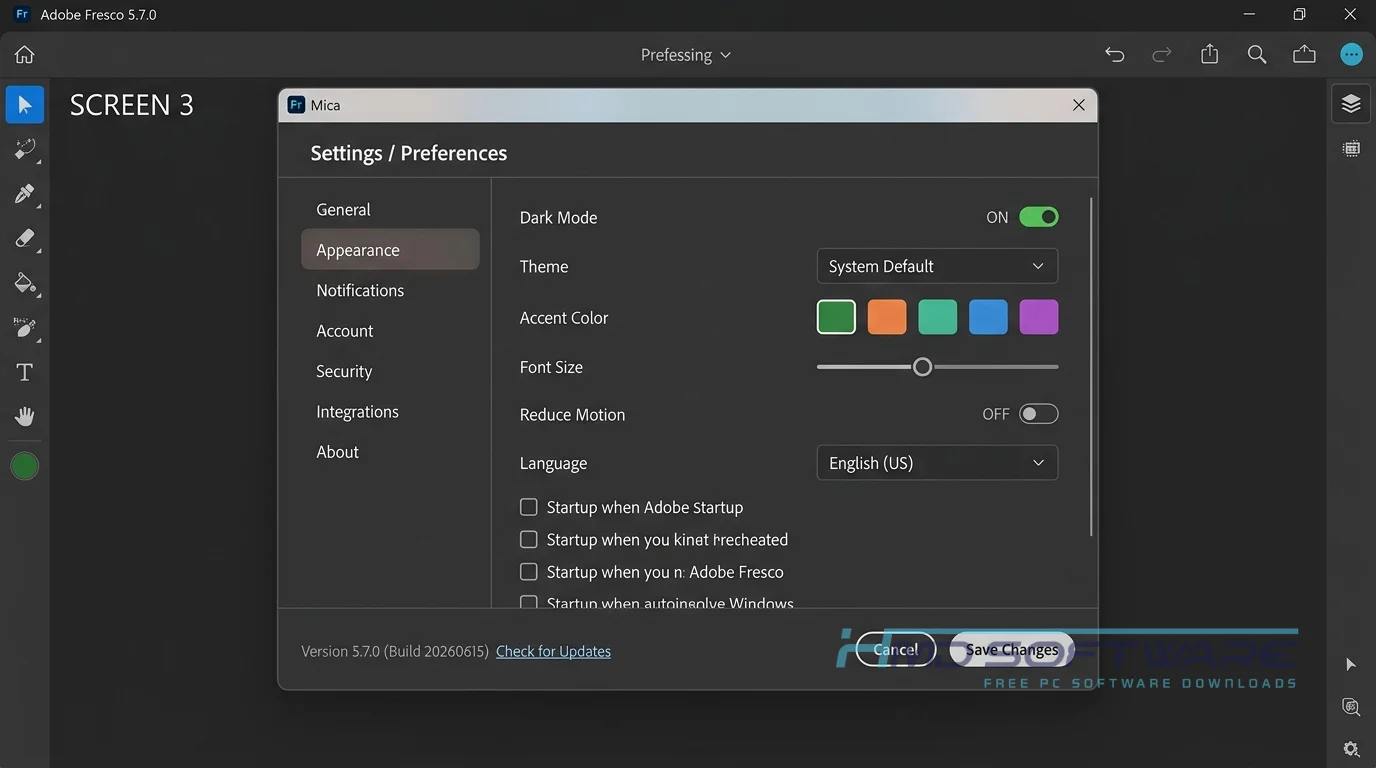
Task: Click the Fr logo in Mica dialog title
Action: [296, 105]
